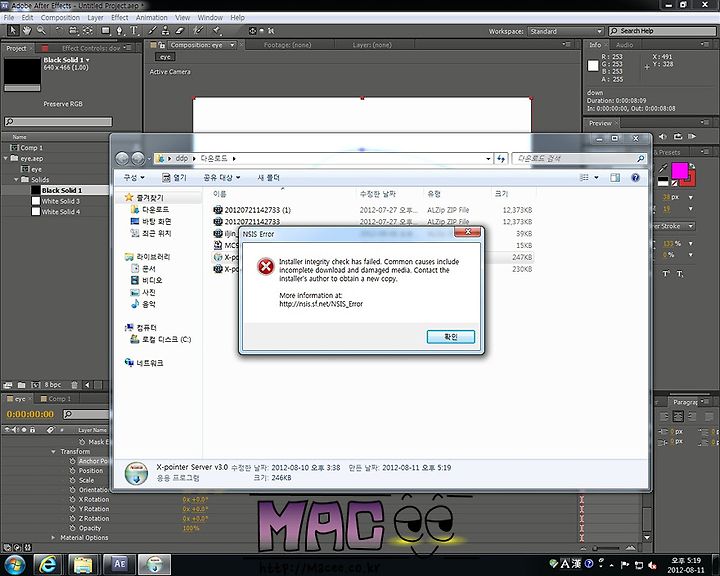Collapse the Solids folder in Project panel

(x=17, y=180)
